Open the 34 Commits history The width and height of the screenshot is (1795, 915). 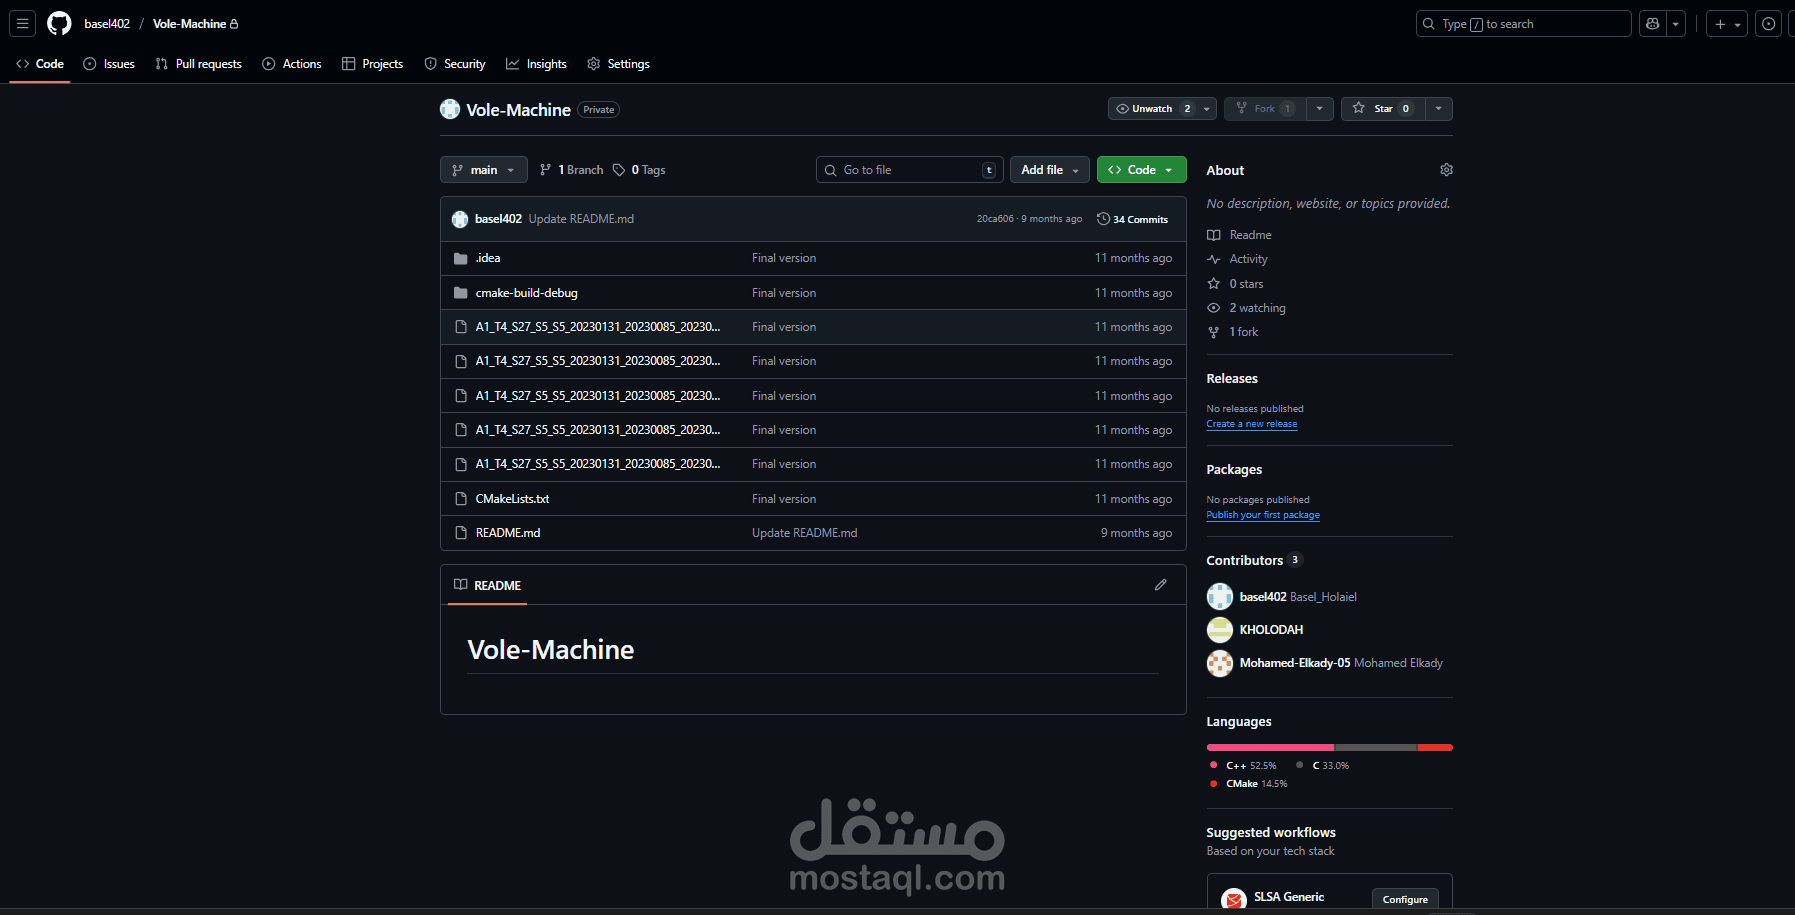tap(1132, 219)
